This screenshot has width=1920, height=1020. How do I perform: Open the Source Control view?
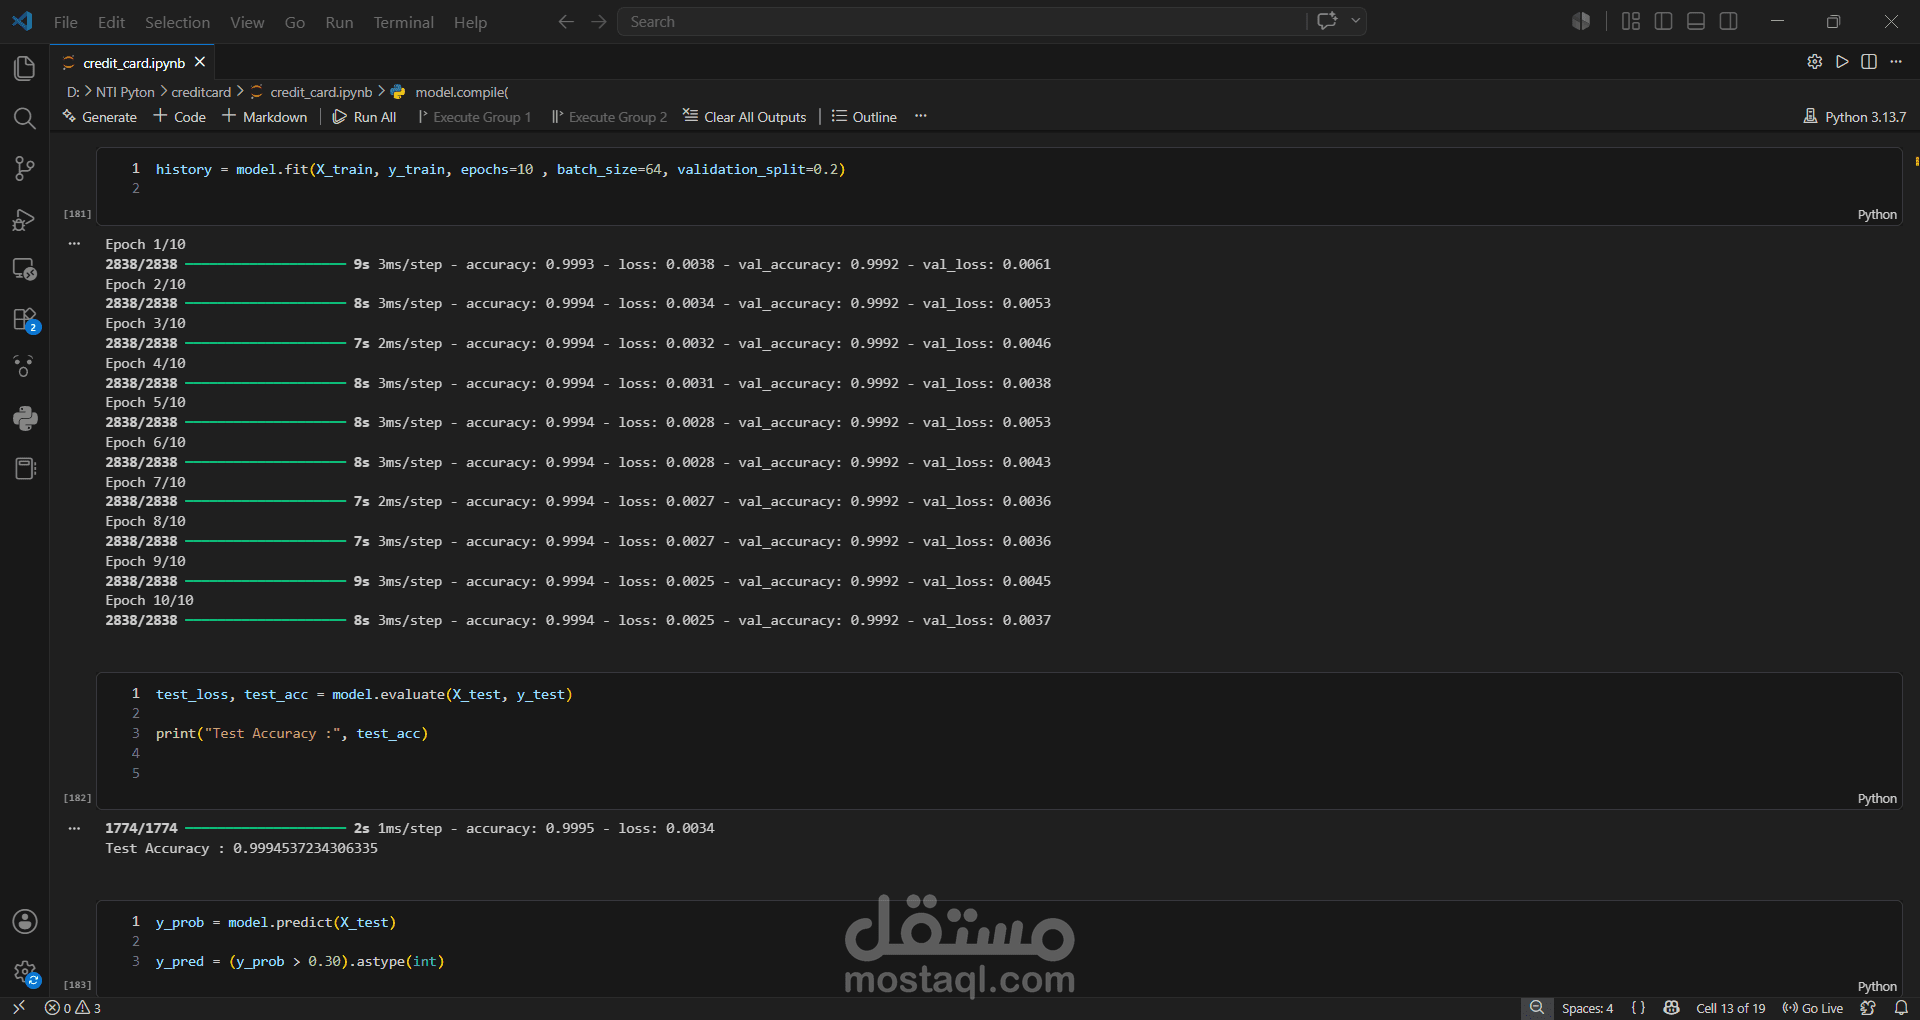pos(25,168)
